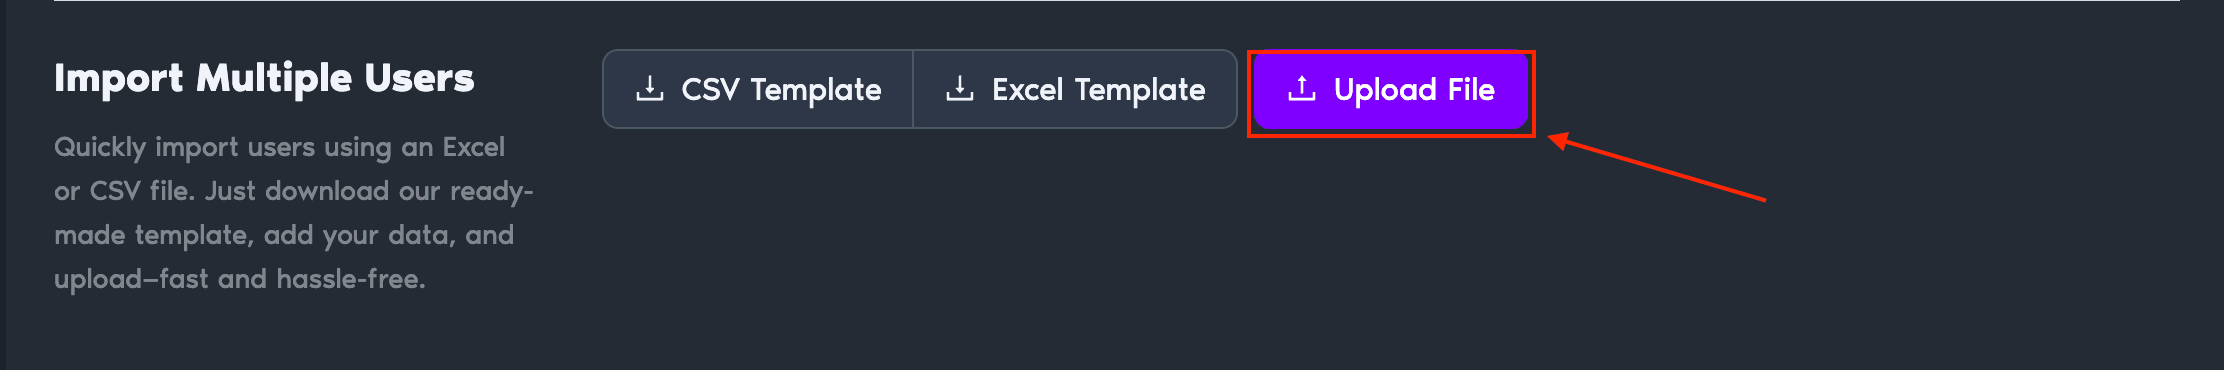Click the tail end of the red arrow
This screenshot has width=2224, height=370.
1761,199
